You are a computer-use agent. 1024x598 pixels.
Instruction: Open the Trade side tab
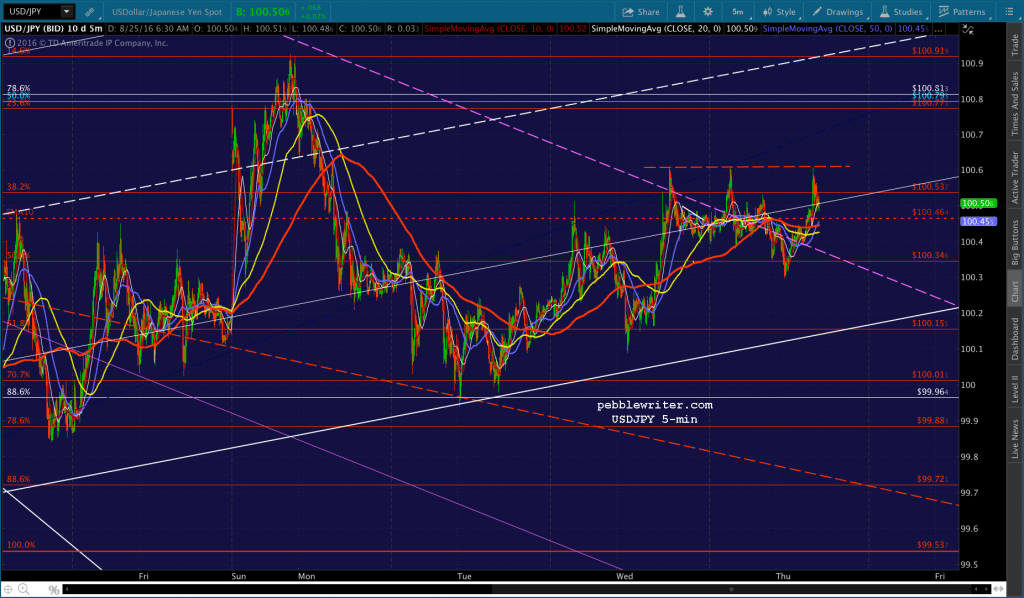coord(1015,44)
